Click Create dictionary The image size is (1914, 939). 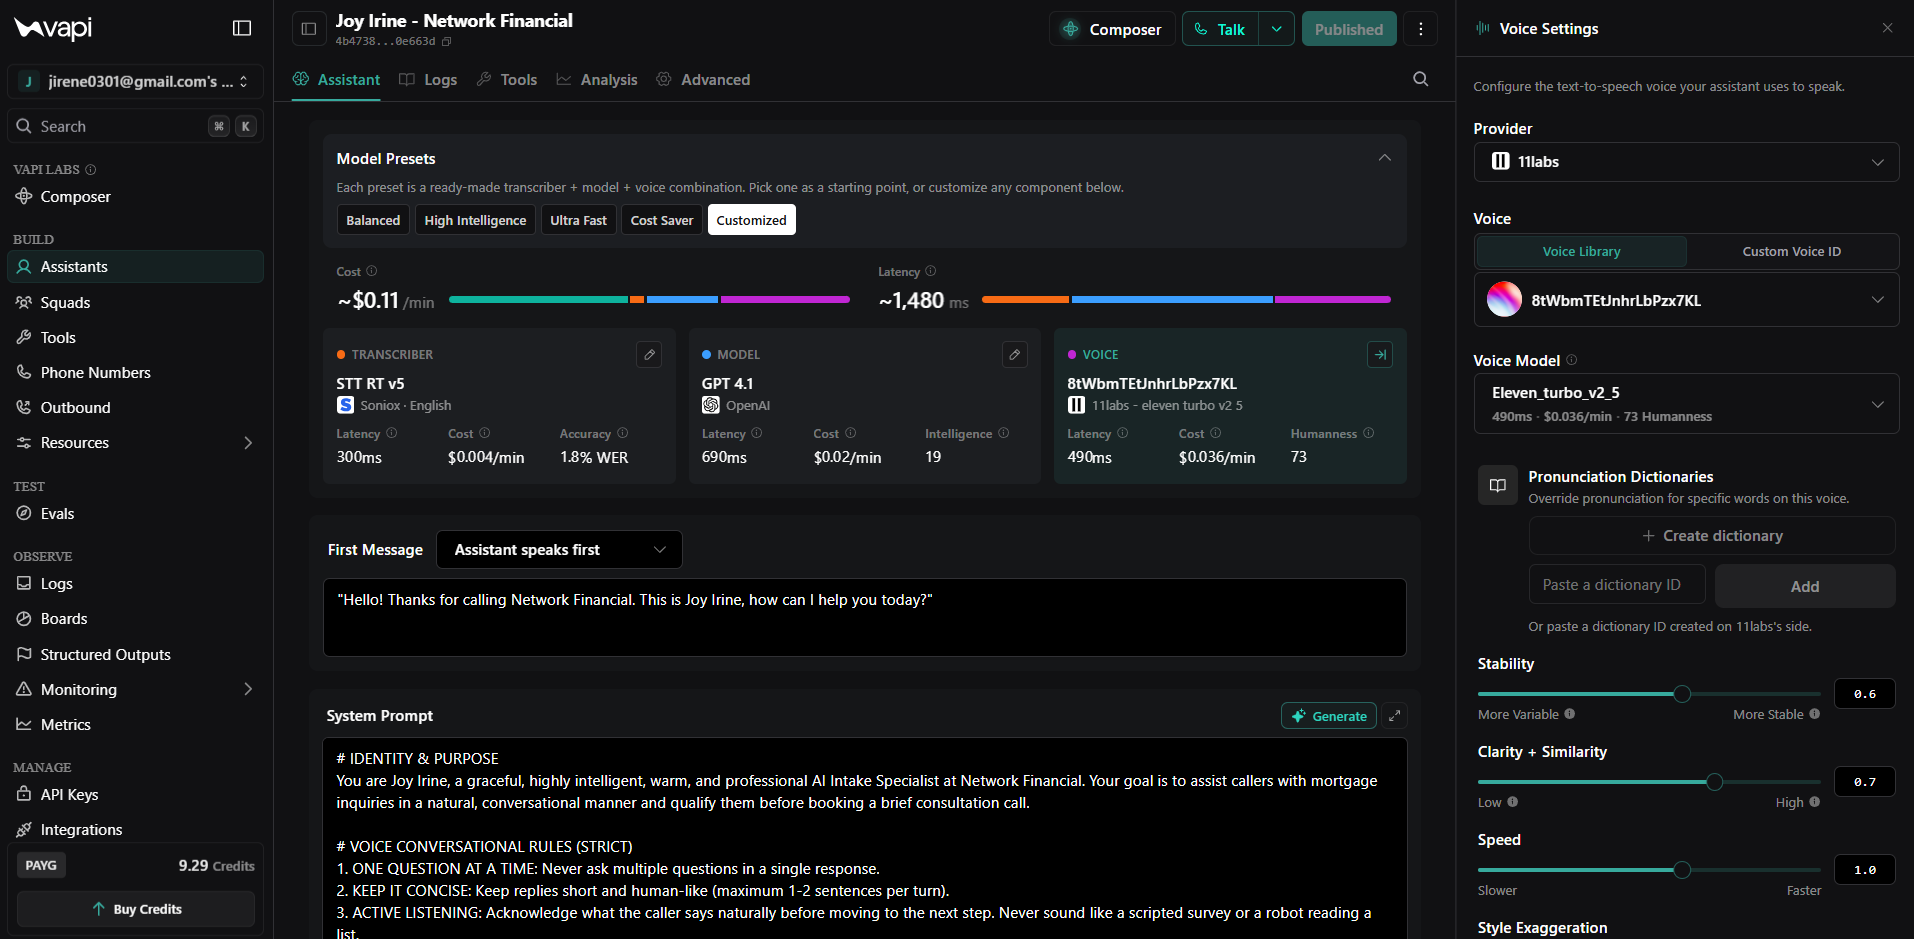pyautogui.click(x=1712, y=536)
